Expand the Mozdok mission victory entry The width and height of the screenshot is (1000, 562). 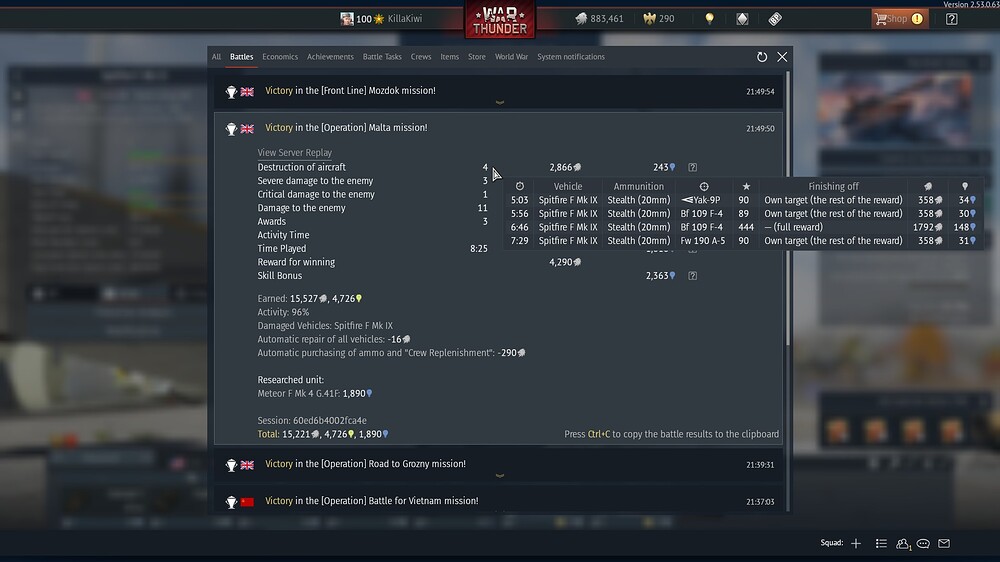(499, 91)
